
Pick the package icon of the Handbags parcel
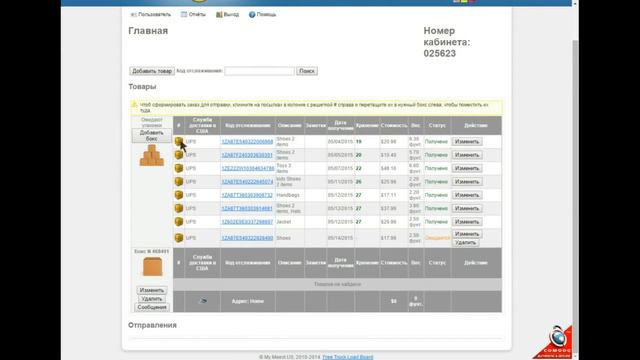tap(179, 195)
